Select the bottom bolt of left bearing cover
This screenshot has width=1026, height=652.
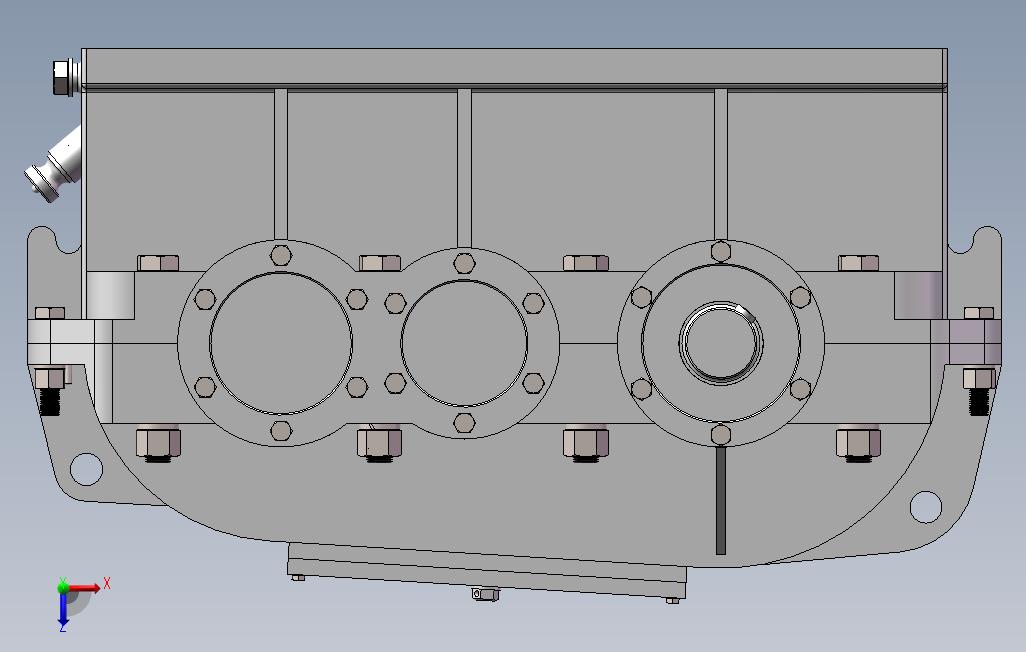[281, 431]
